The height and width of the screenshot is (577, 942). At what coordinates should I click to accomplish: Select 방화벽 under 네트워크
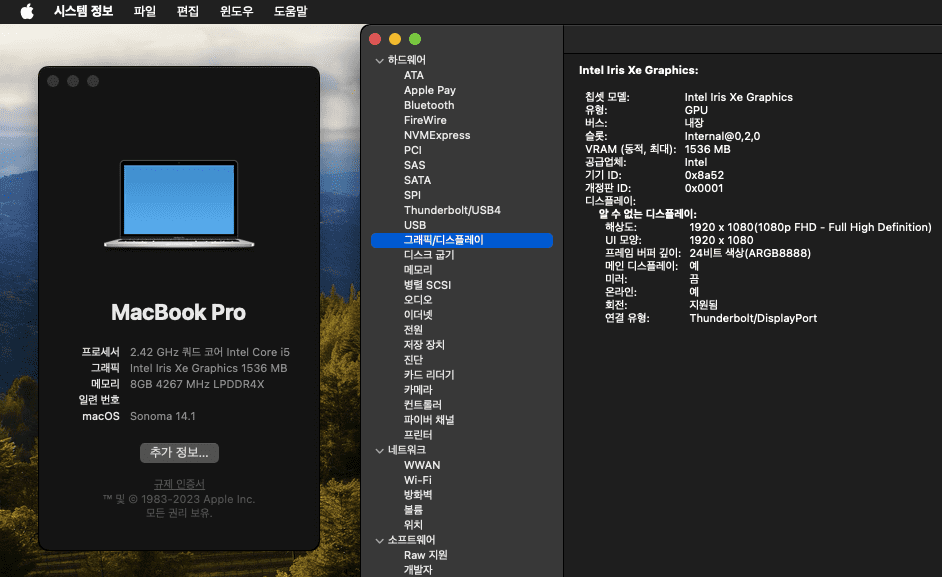click(x=418, y=495)
